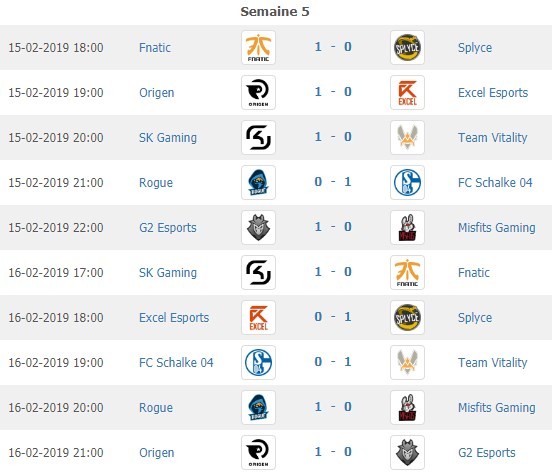Click the Misfits logo in the 15-02 22:00 match
Screen dimensions: 553x474
[407, 227]
